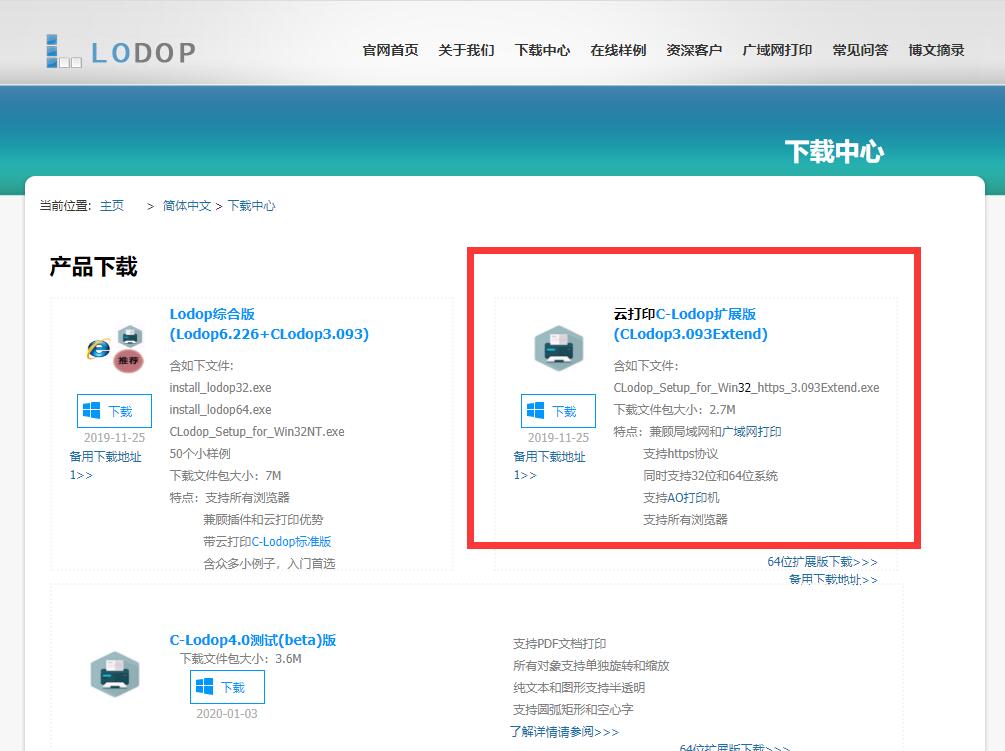
Task: Open 备用下载地址1>> for C-Lodop扩展版
Action: pyautogui.click(x=549, y=465)
